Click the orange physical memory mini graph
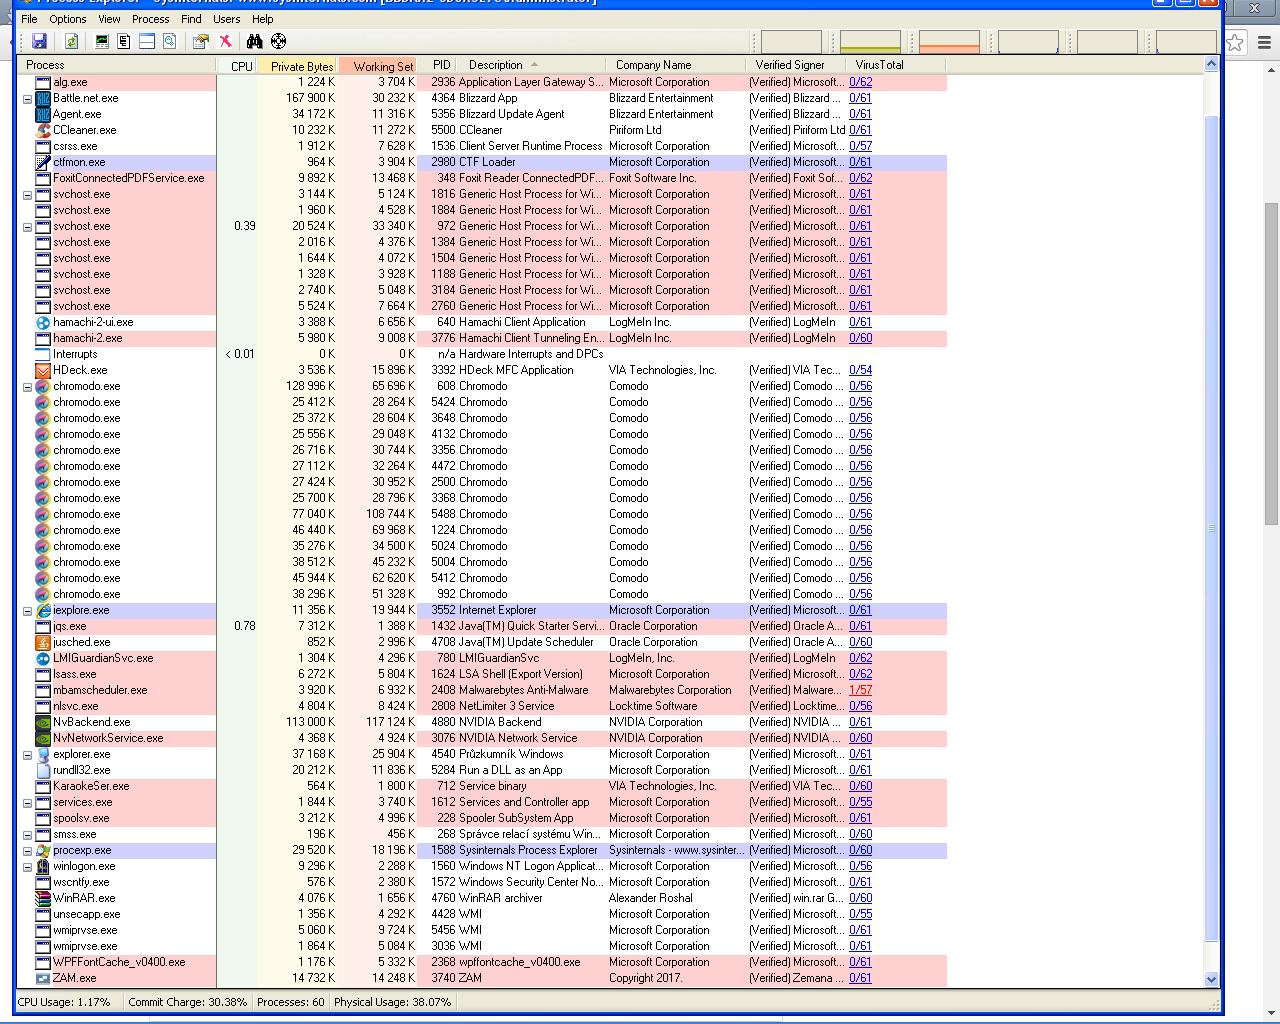The image size is (1280, 1024). 949,42
